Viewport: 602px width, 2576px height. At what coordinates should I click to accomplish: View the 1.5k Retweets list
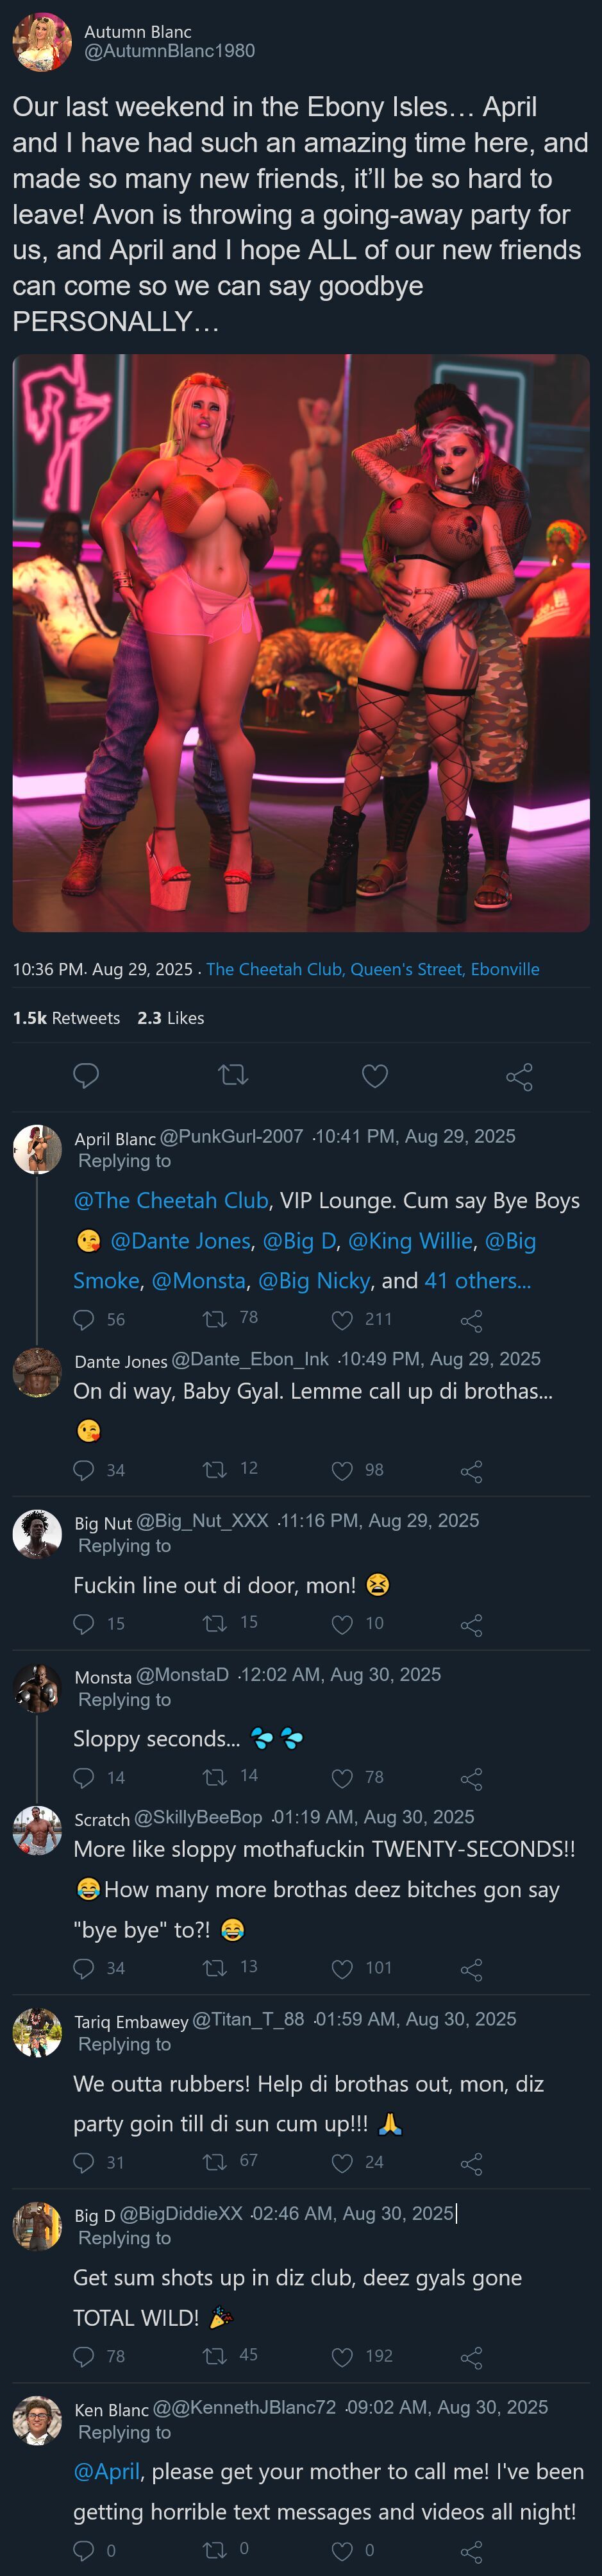(66, 1018)
